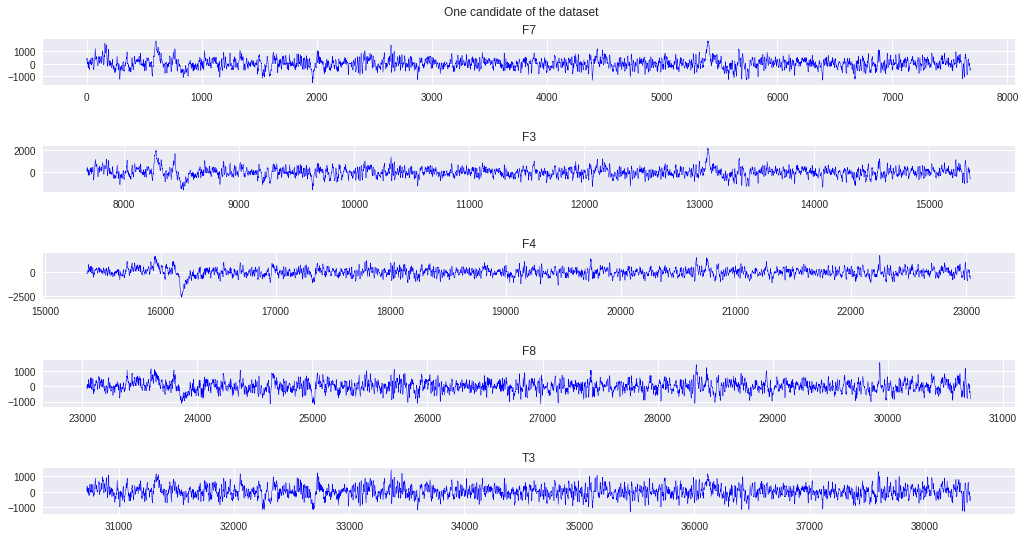The height and width of the screenshot is (538, 1025).
Task: Click x-axis tick label 4000
Action: [x=546, y=97]
